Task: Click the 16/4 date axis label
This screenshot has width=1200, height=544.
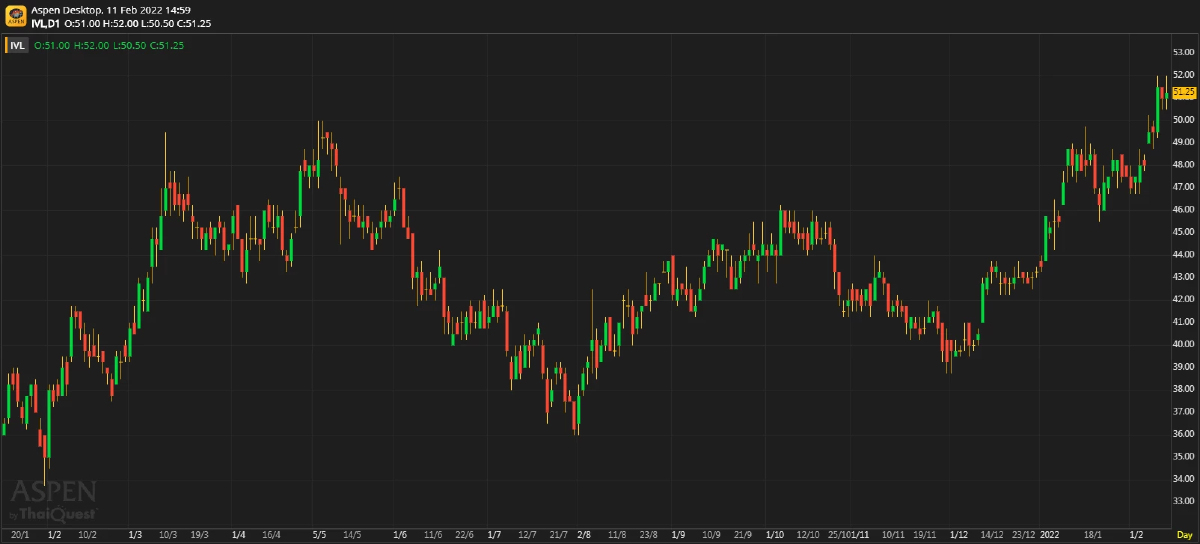Action: (x=271, y=535)
